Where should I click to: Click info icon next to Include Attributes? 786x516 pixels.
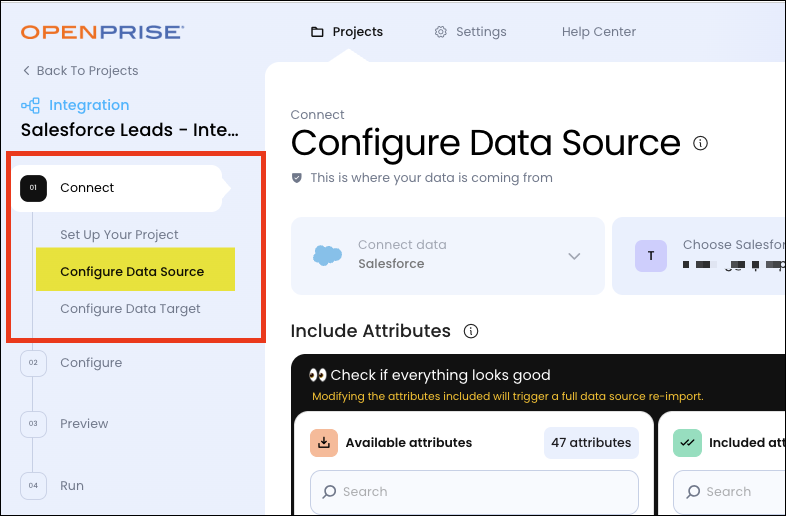tap(471, 331)
